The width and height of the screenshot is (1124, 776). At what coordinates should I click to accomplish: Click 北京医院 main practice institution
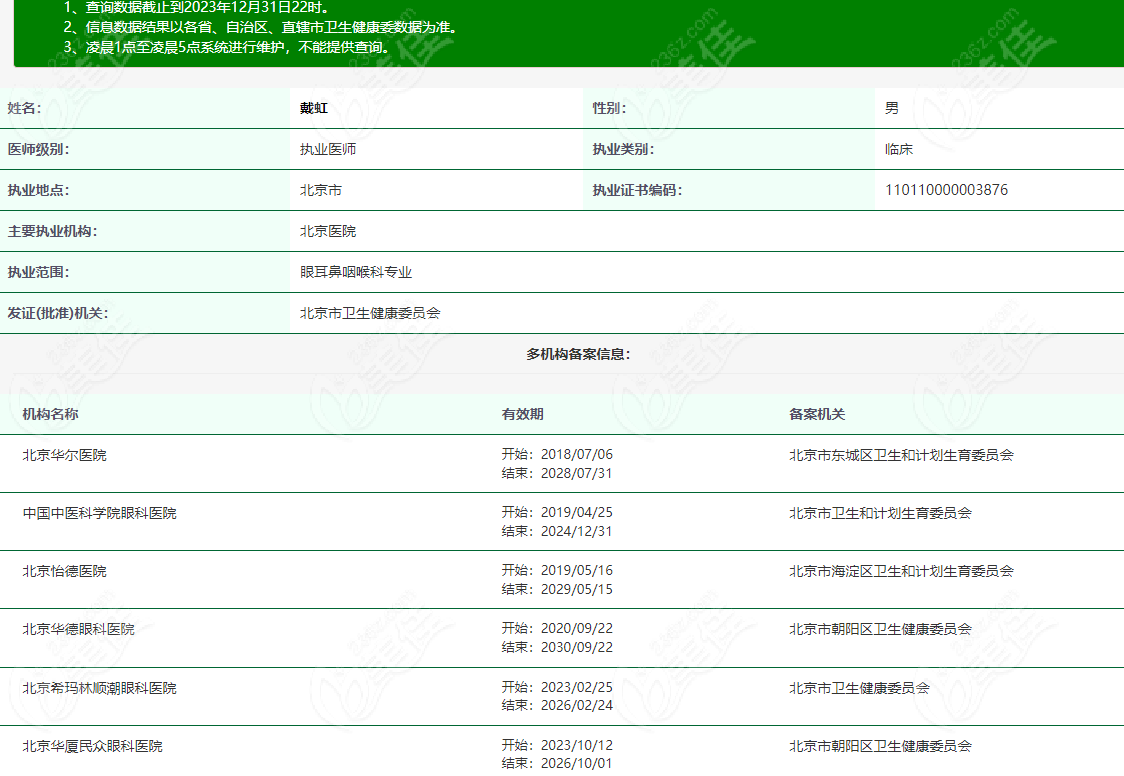point(328,231)
